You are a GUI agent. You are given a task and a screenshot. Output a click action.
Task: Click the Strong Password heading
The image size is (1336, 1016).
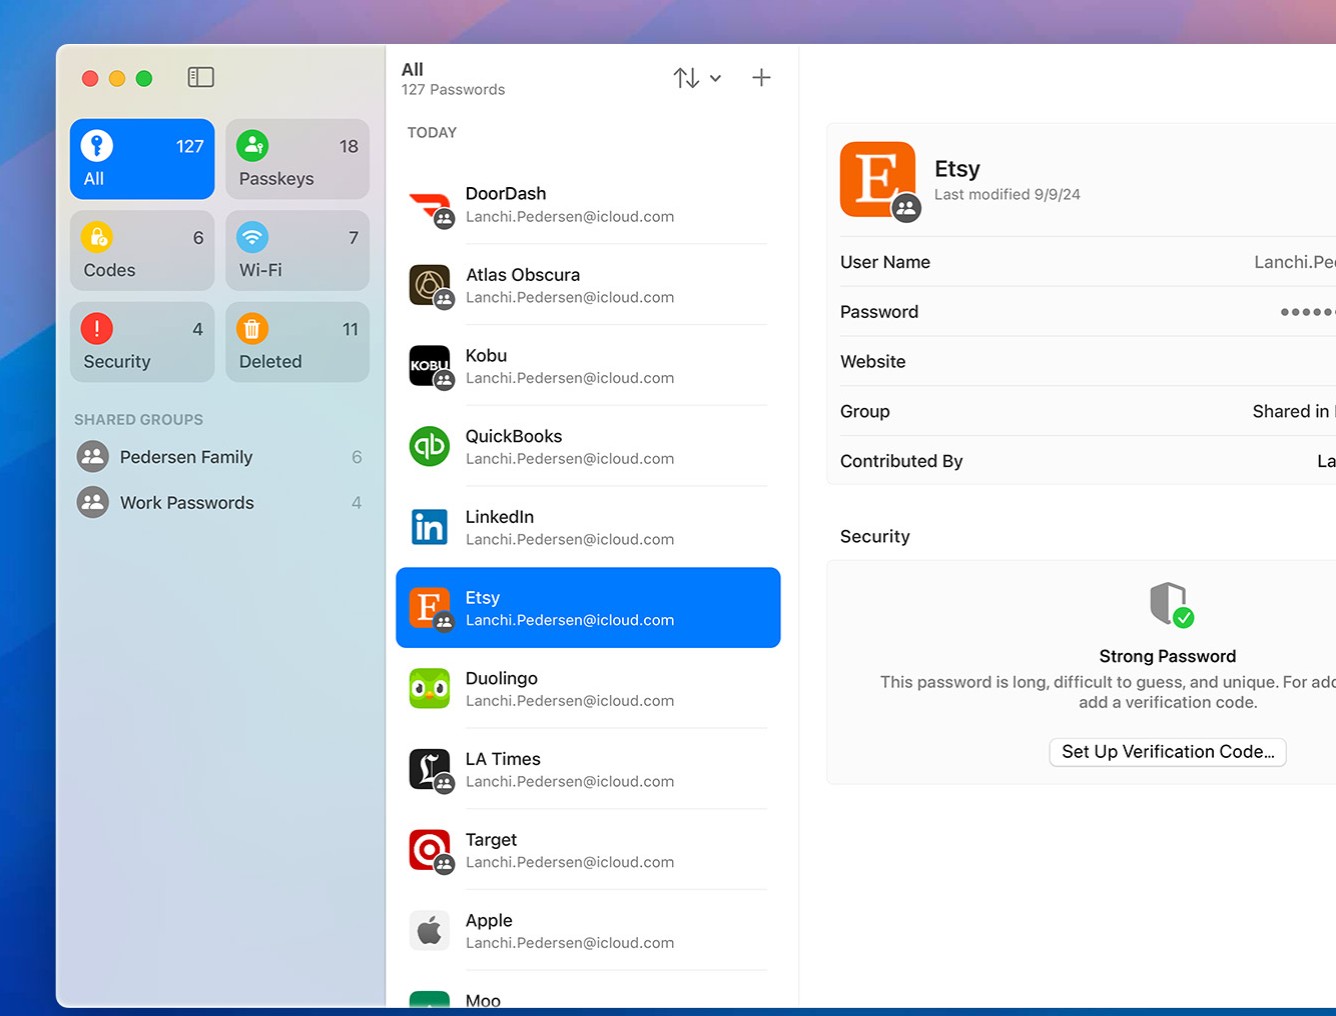pyautogui.click(x=1167, y=656)
